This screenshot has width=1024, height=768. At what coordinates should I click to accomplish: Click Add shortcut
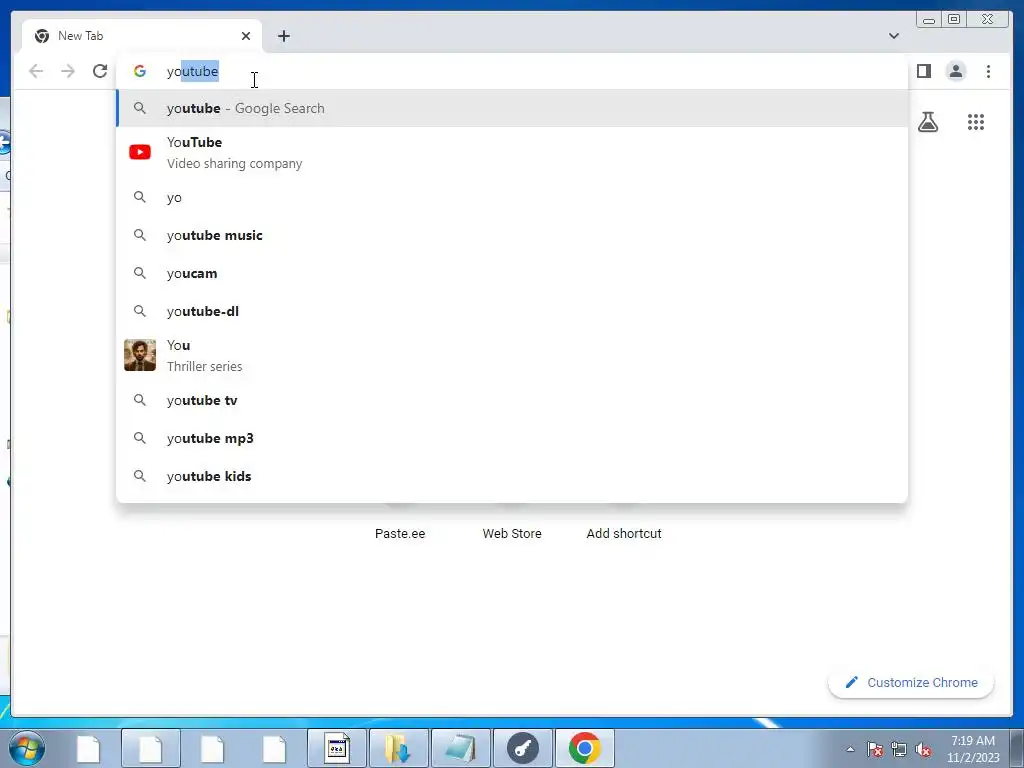click(624, 533)
